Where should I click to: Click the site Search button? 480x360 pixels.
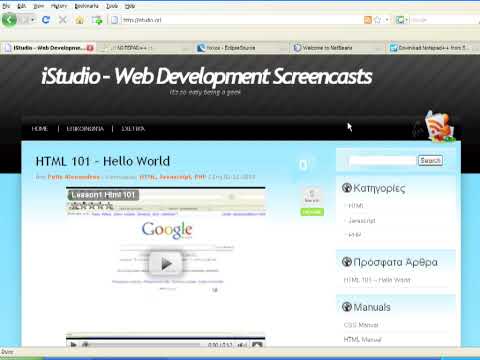[x=430, y=161]
